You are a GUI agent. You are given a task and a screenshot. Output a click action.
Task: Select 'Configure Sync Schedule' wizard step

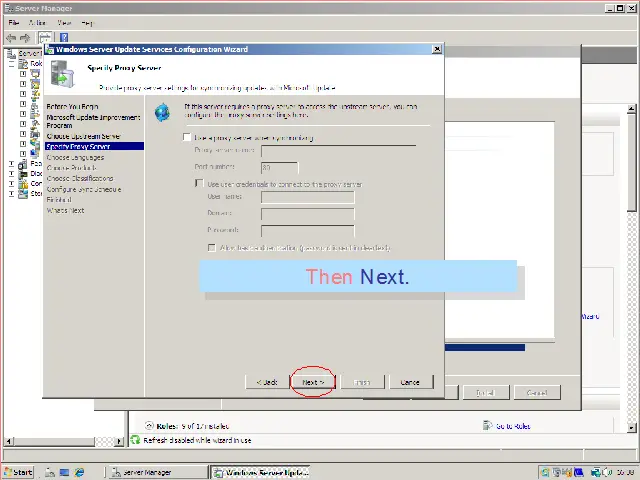[84, 189]
